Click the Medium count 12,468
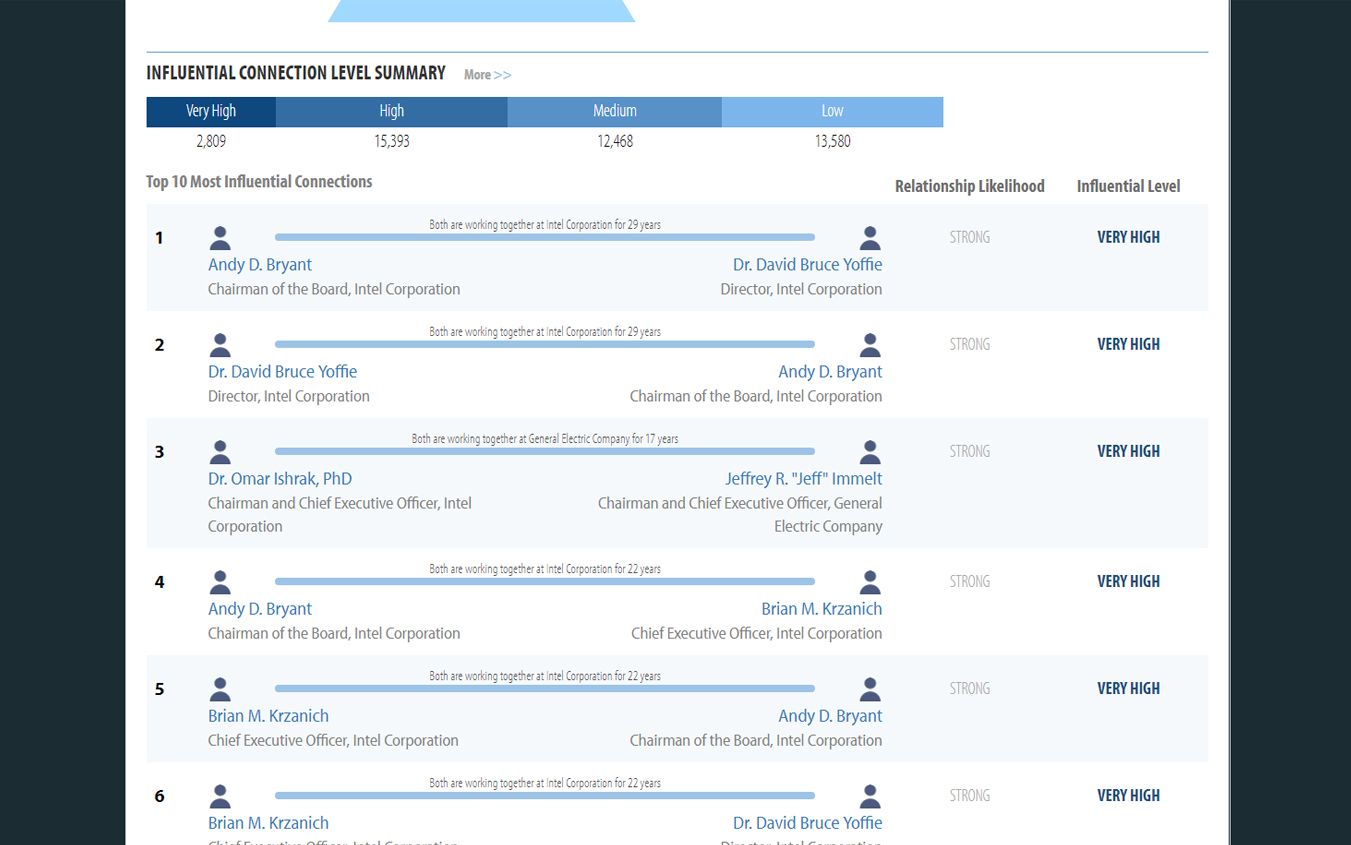1351x845 pixels. coord(615,141)
